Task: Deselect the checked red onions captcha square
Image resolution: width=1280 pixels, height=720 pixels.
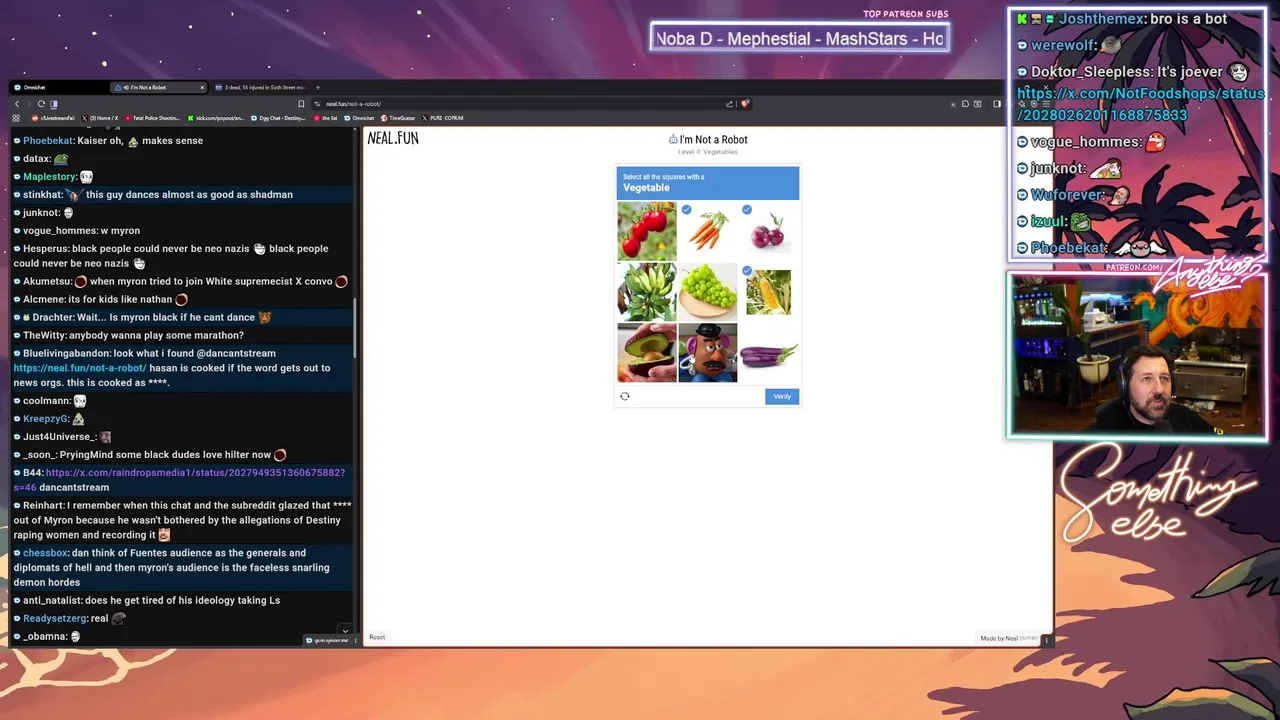Action: coord(768,231)
